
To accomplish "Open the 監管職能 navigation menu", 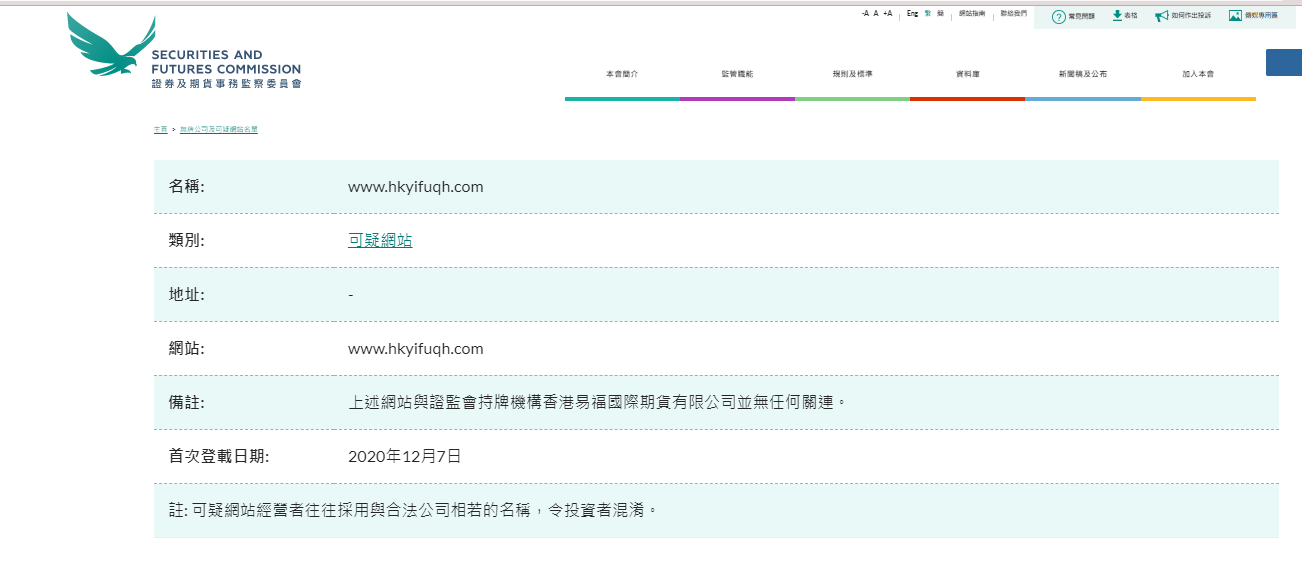I will (737, 75).
